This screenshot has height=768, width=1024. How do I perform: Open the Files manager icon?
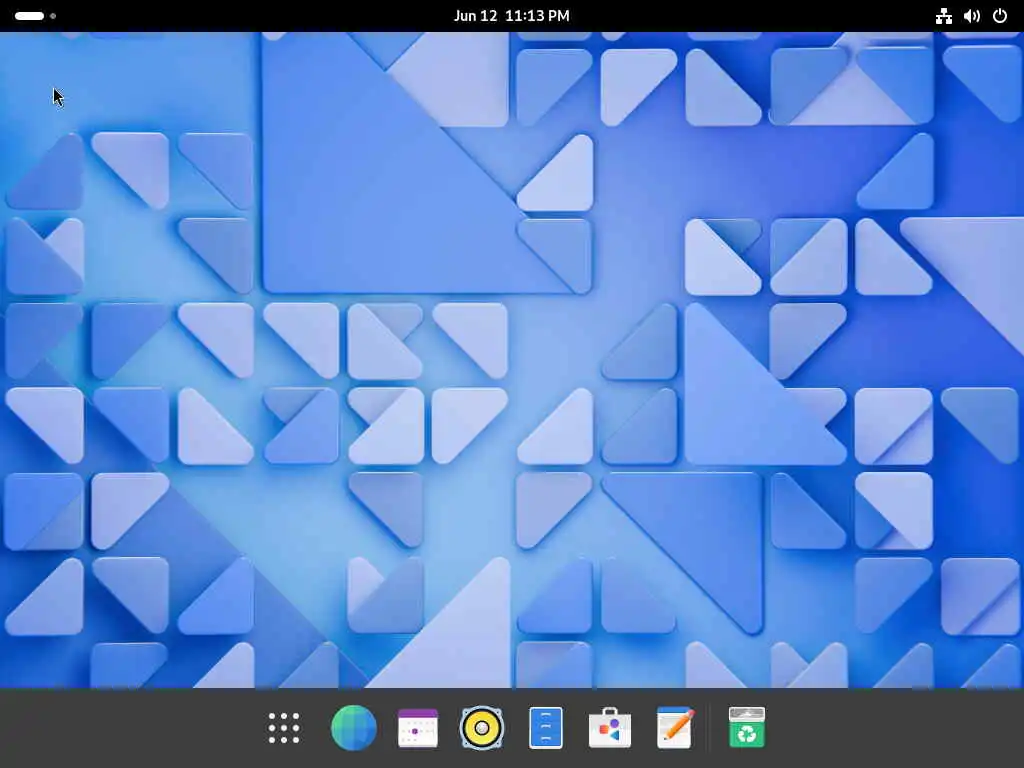point(546,728)
